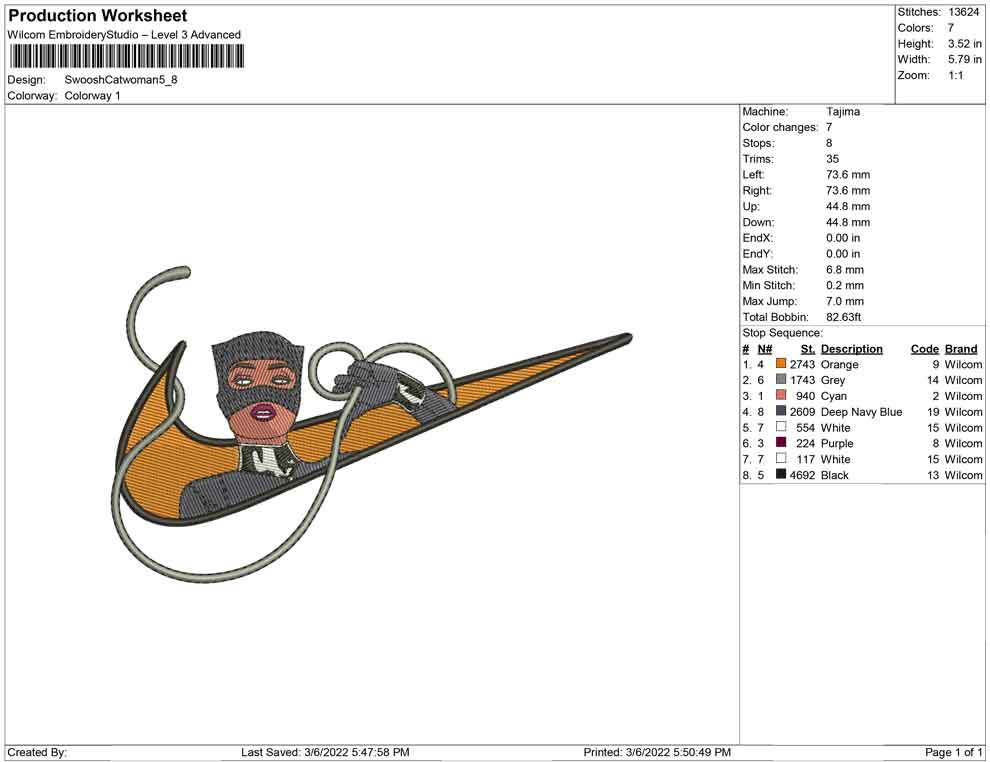Click the Min Stitch value '0.2 mm'
Screen dimensions: 990x762
[x=845, y=285]
